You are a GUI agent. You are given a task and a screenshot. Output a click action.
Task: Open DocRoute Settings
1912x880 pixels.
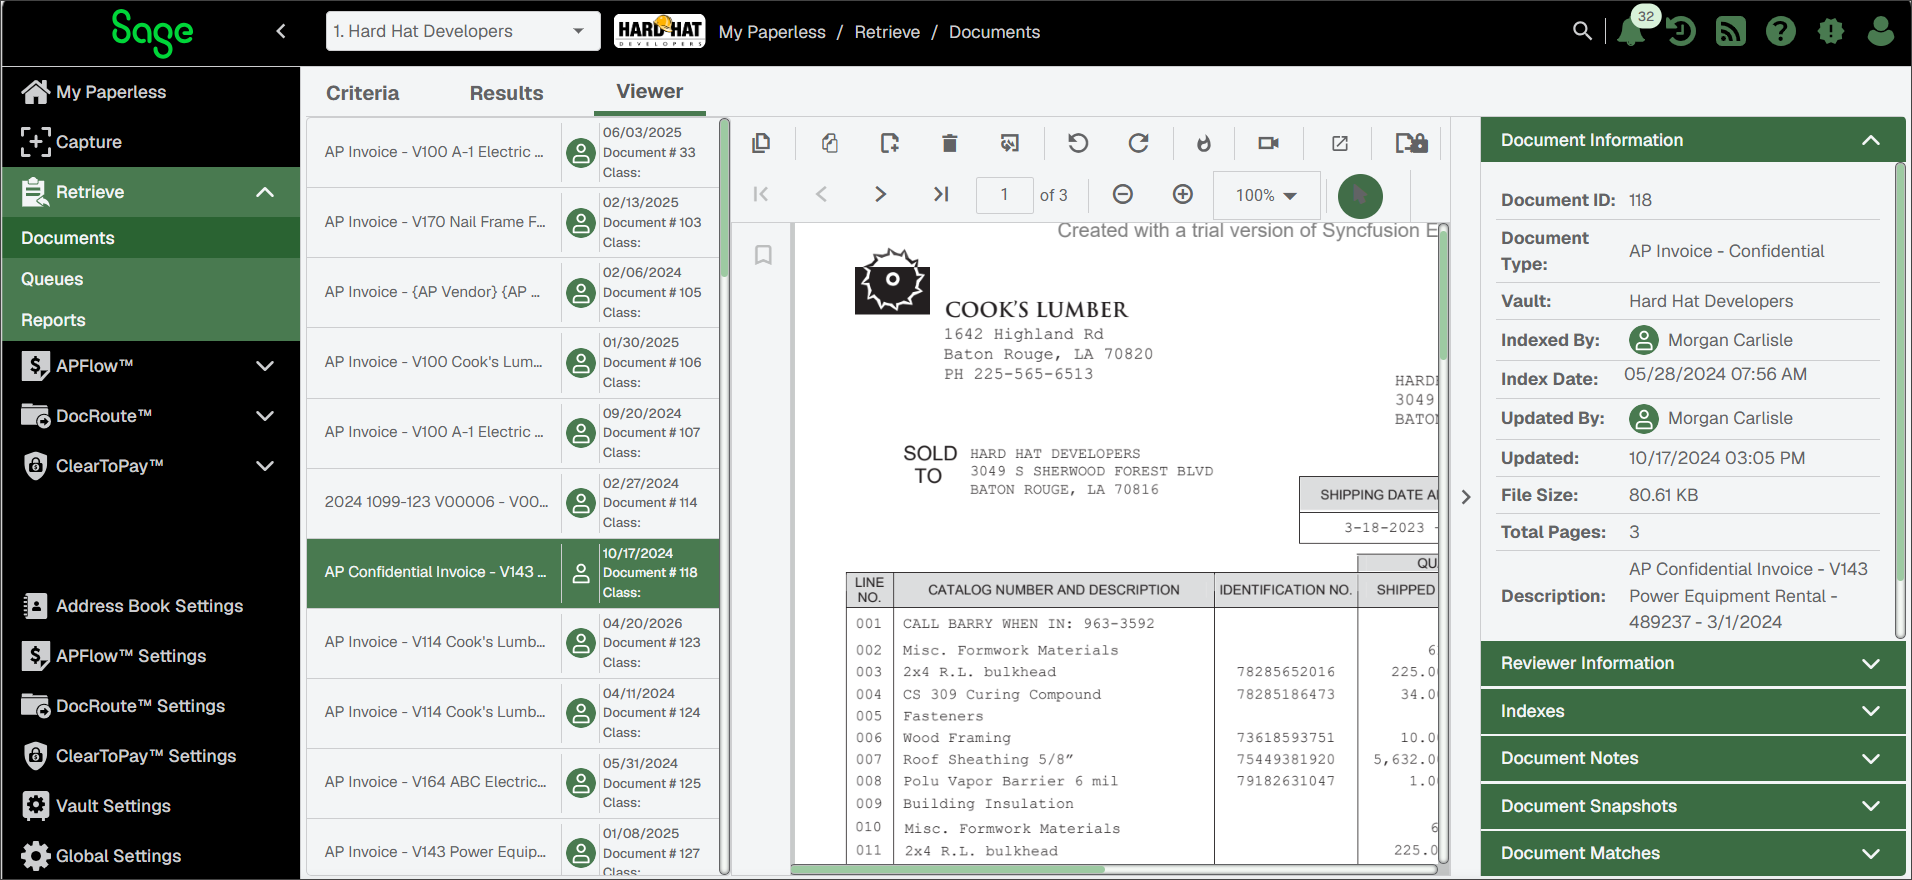coord(151,706)
